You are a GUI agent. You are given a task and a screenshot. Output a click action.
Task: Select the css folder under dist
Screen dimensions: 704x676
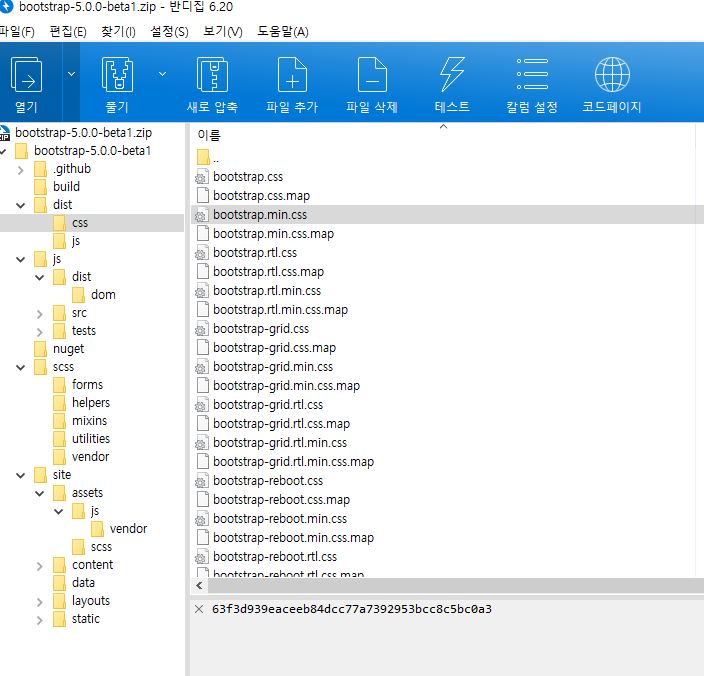pos(80,223)
